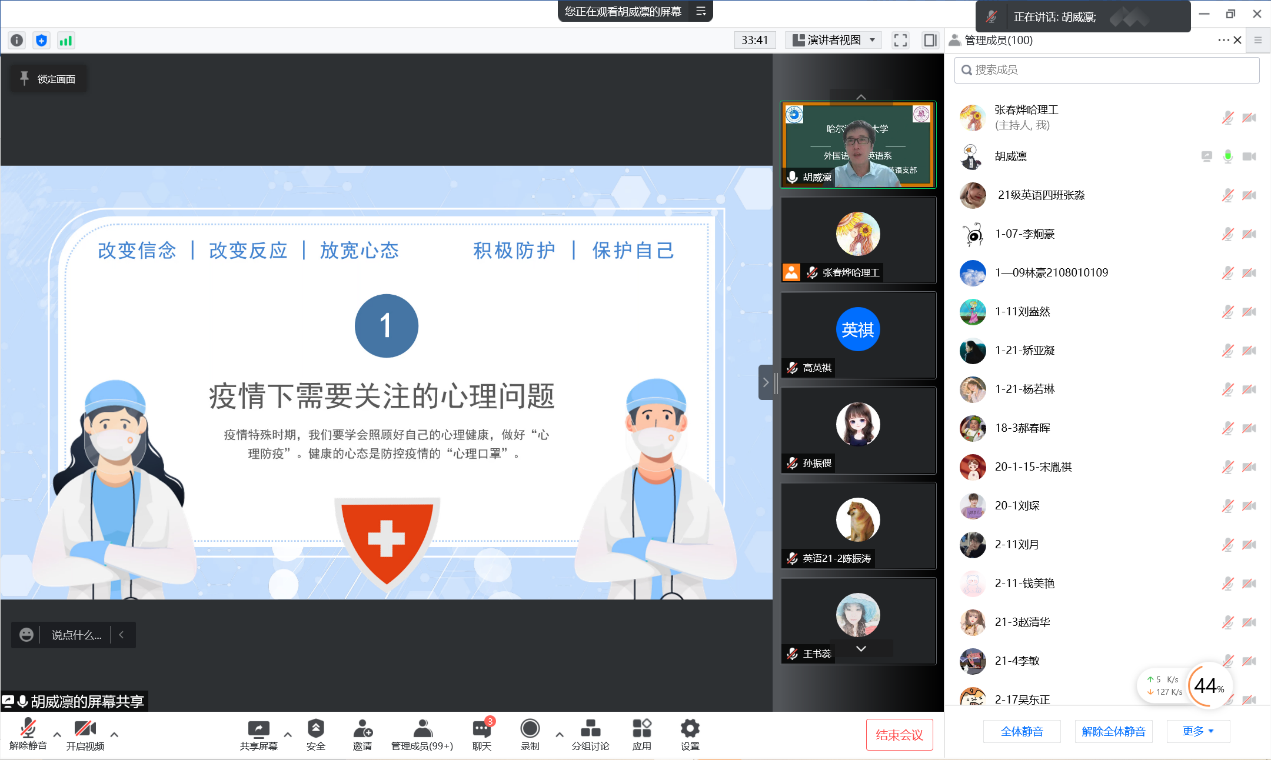The height and width of the screenshot is (760, 1271).
Task: Open the 应用 apps icon
Action: 642,729
